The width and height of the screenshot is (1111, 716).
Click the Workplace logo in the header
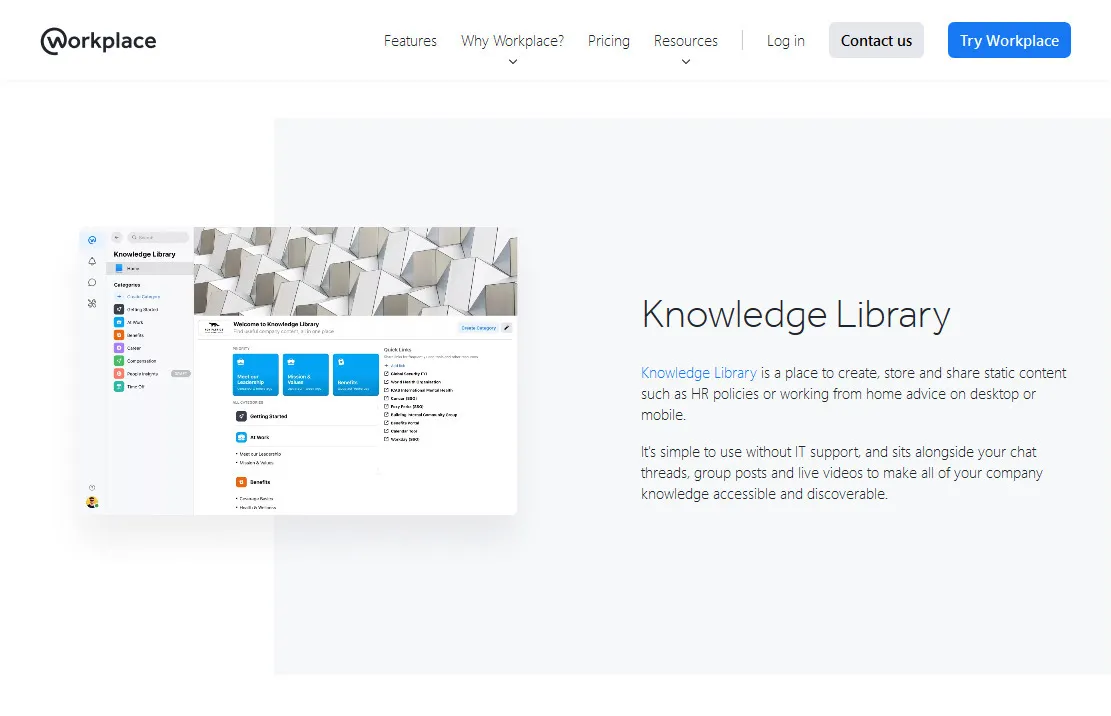98,41
